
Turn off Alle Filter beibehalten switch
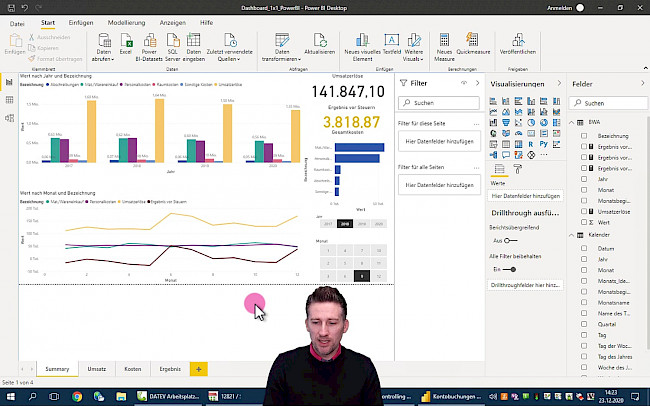[x=510, y=269]
